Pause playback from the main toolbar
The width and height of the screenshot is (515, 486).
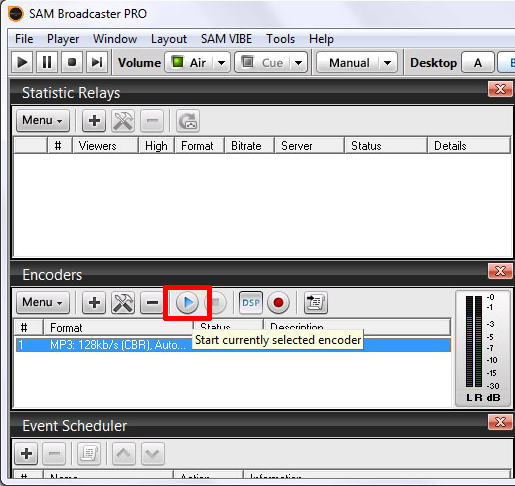click(47, 62)
